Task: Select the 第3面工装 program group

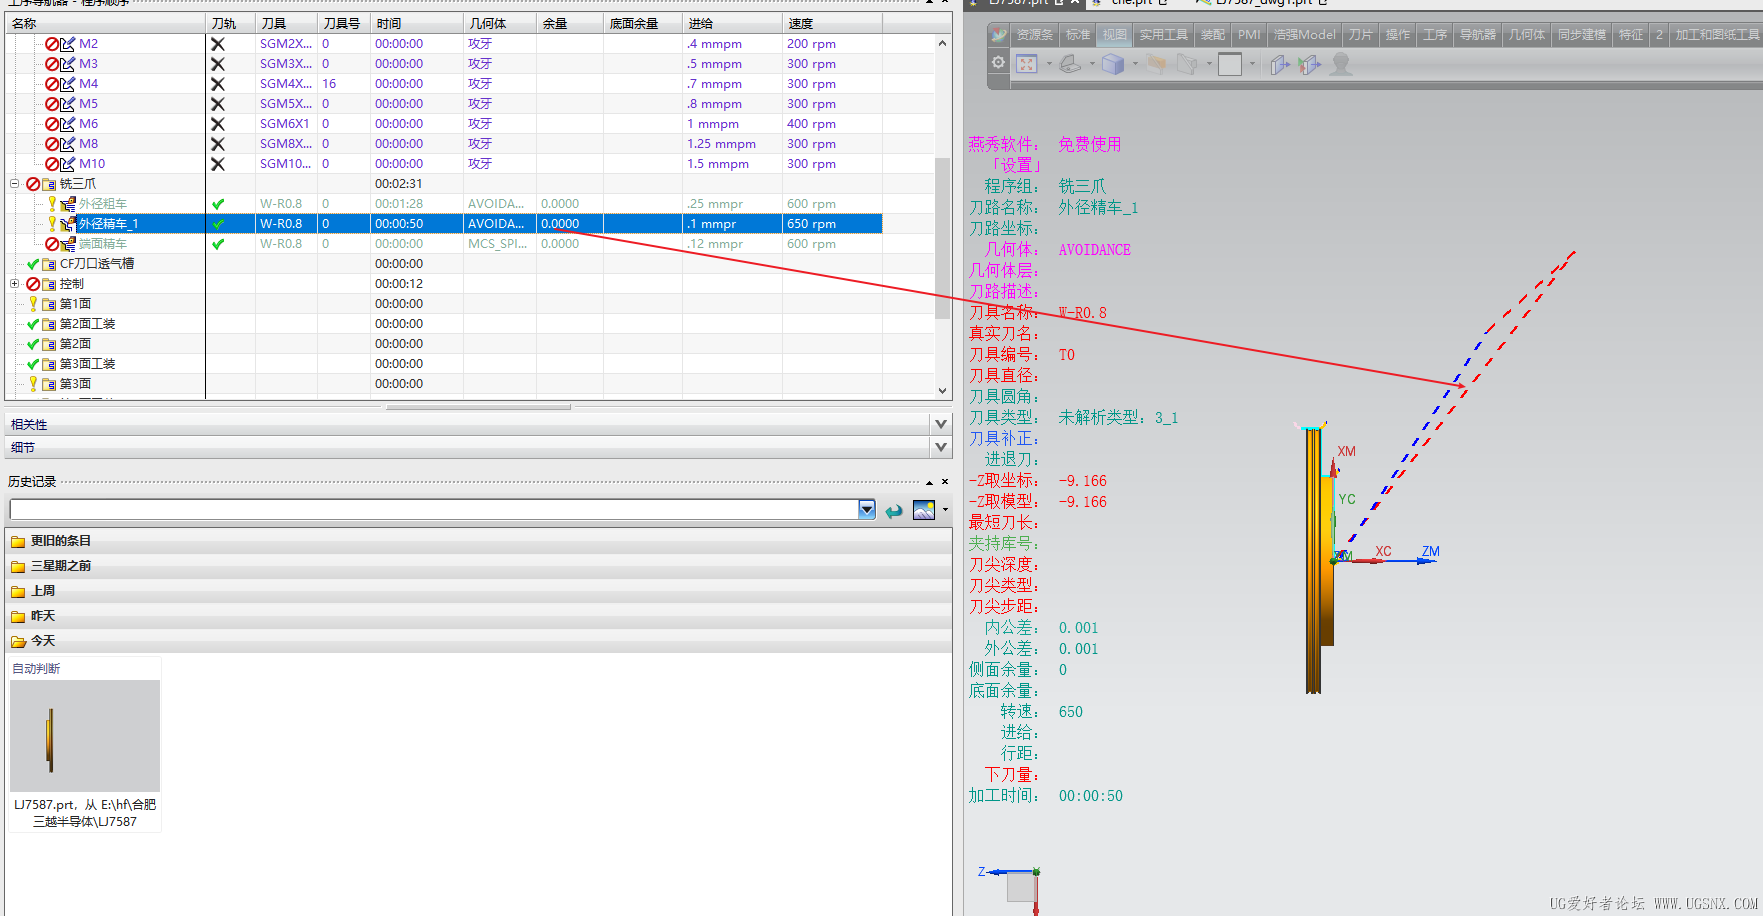Action: tap(87, 364)
